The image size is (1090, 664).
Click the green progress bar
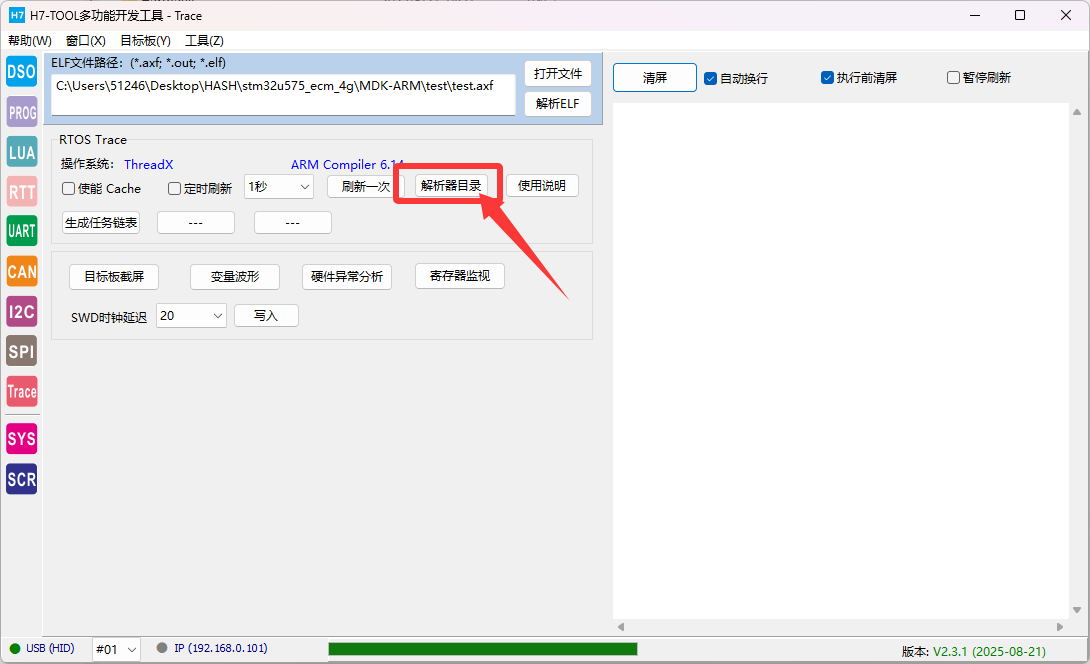[482, 649]
